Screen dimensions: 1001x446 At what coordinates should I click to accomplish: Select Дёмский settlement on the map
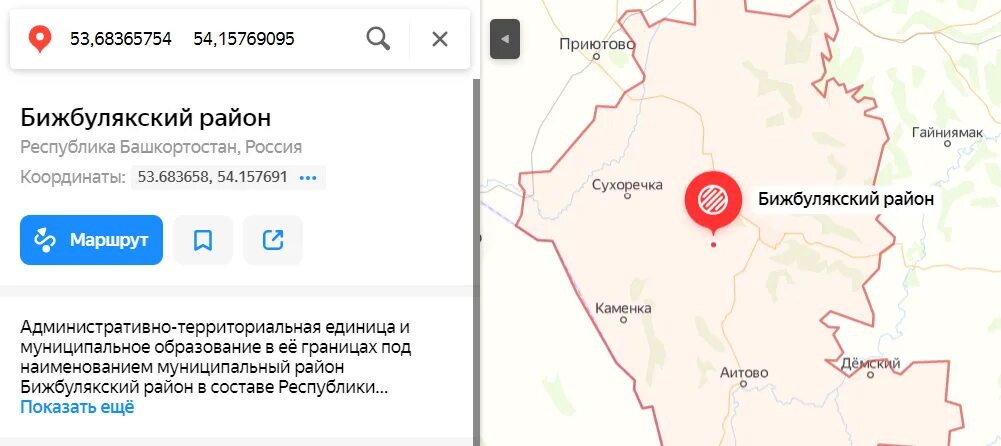click(x=870, y=364)
